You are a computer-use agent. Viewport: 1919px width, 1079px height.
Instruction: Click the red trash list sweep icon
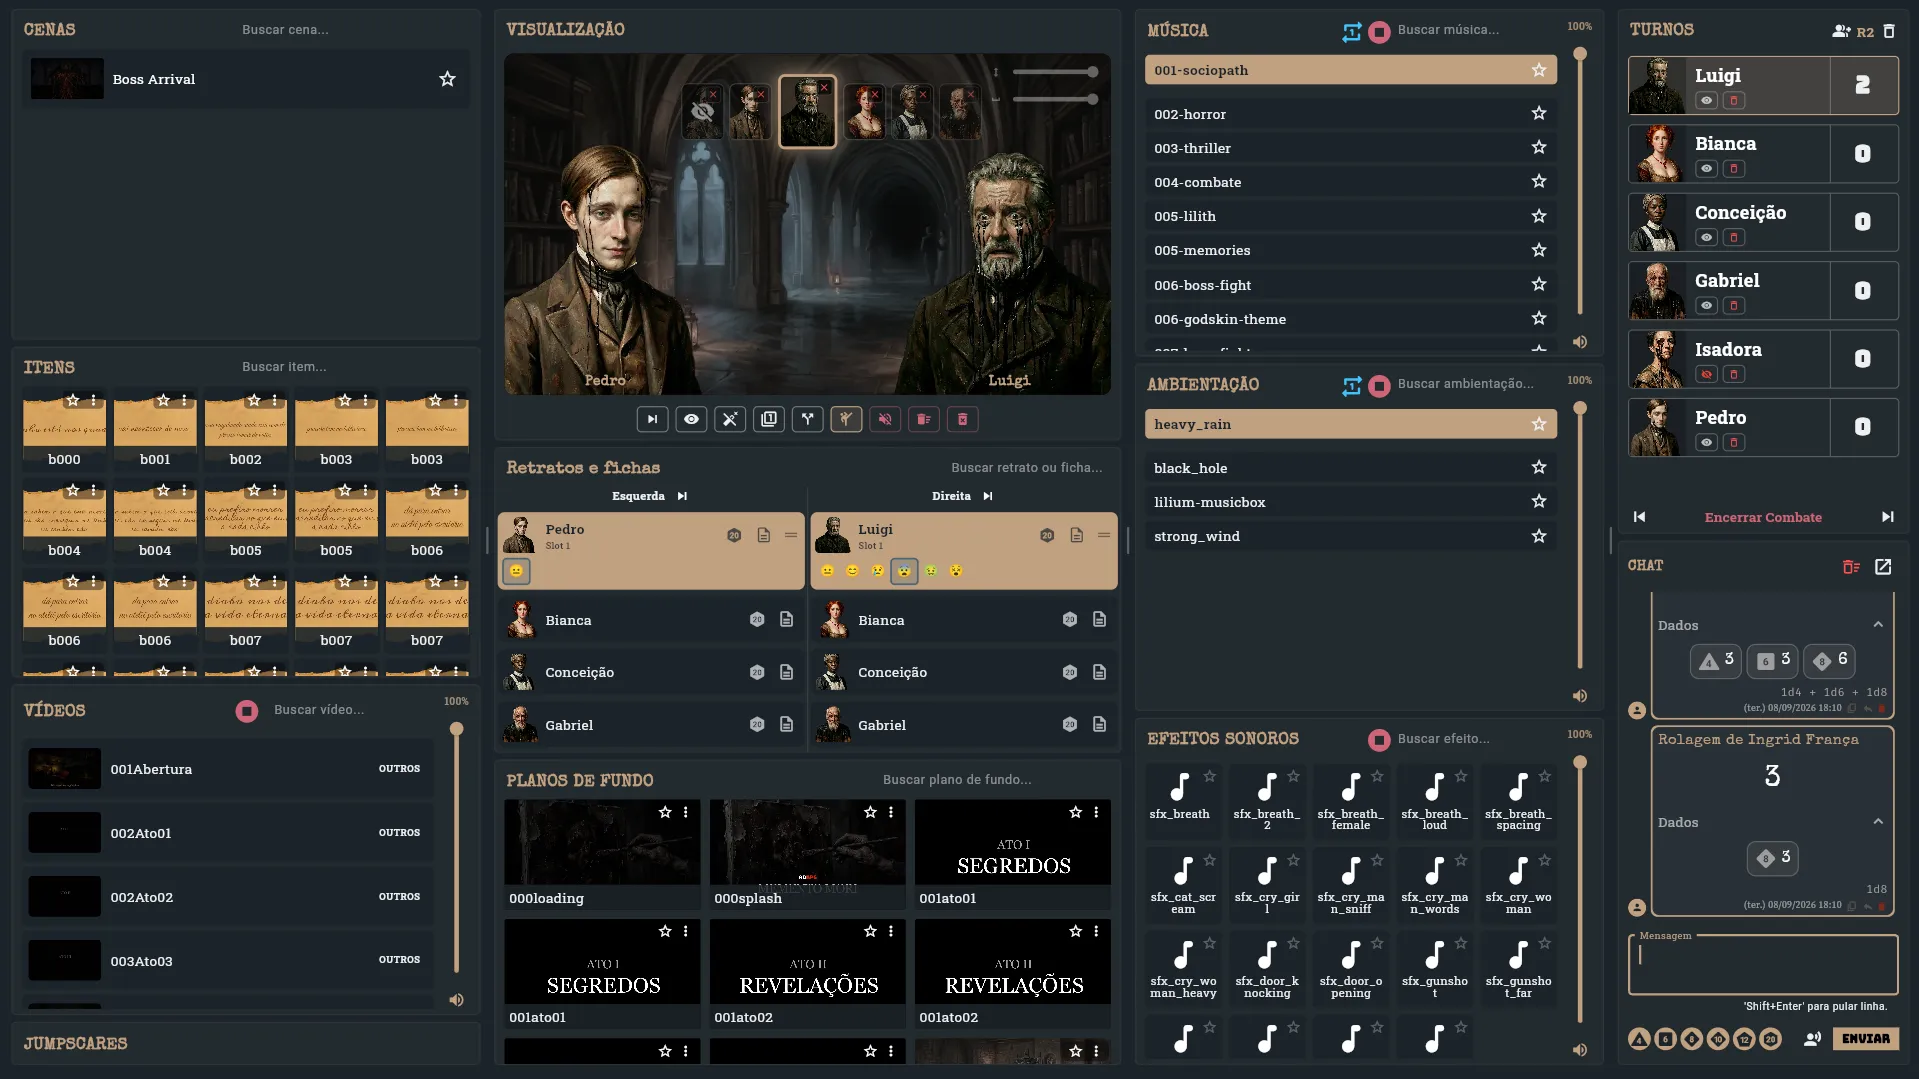click(924, 420)
